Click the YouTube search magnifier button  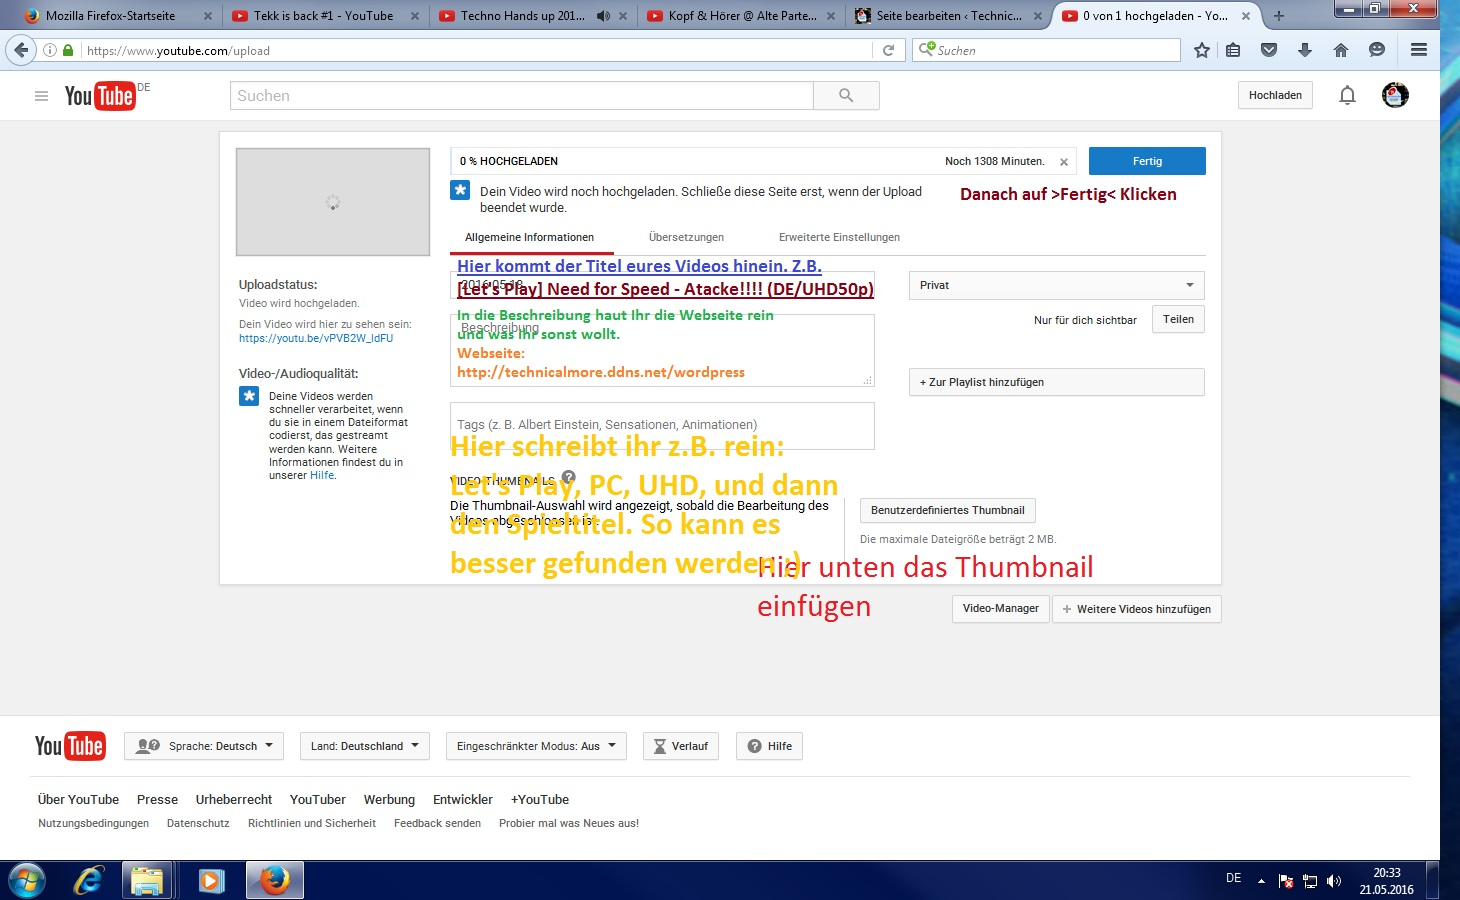(846, 96)
